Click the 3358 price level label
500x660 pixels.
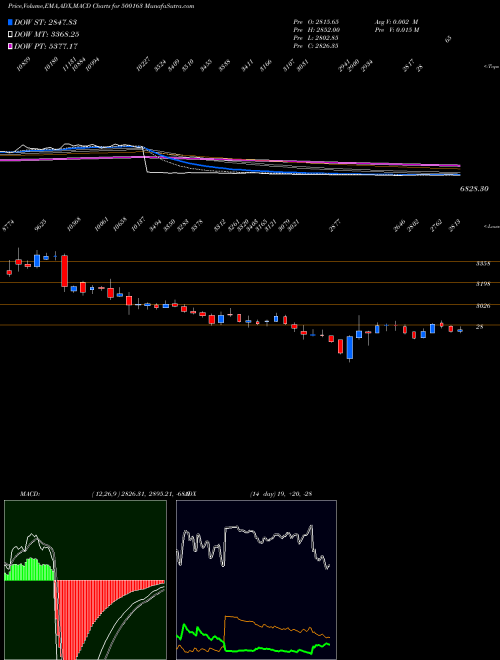pos(483,264)
